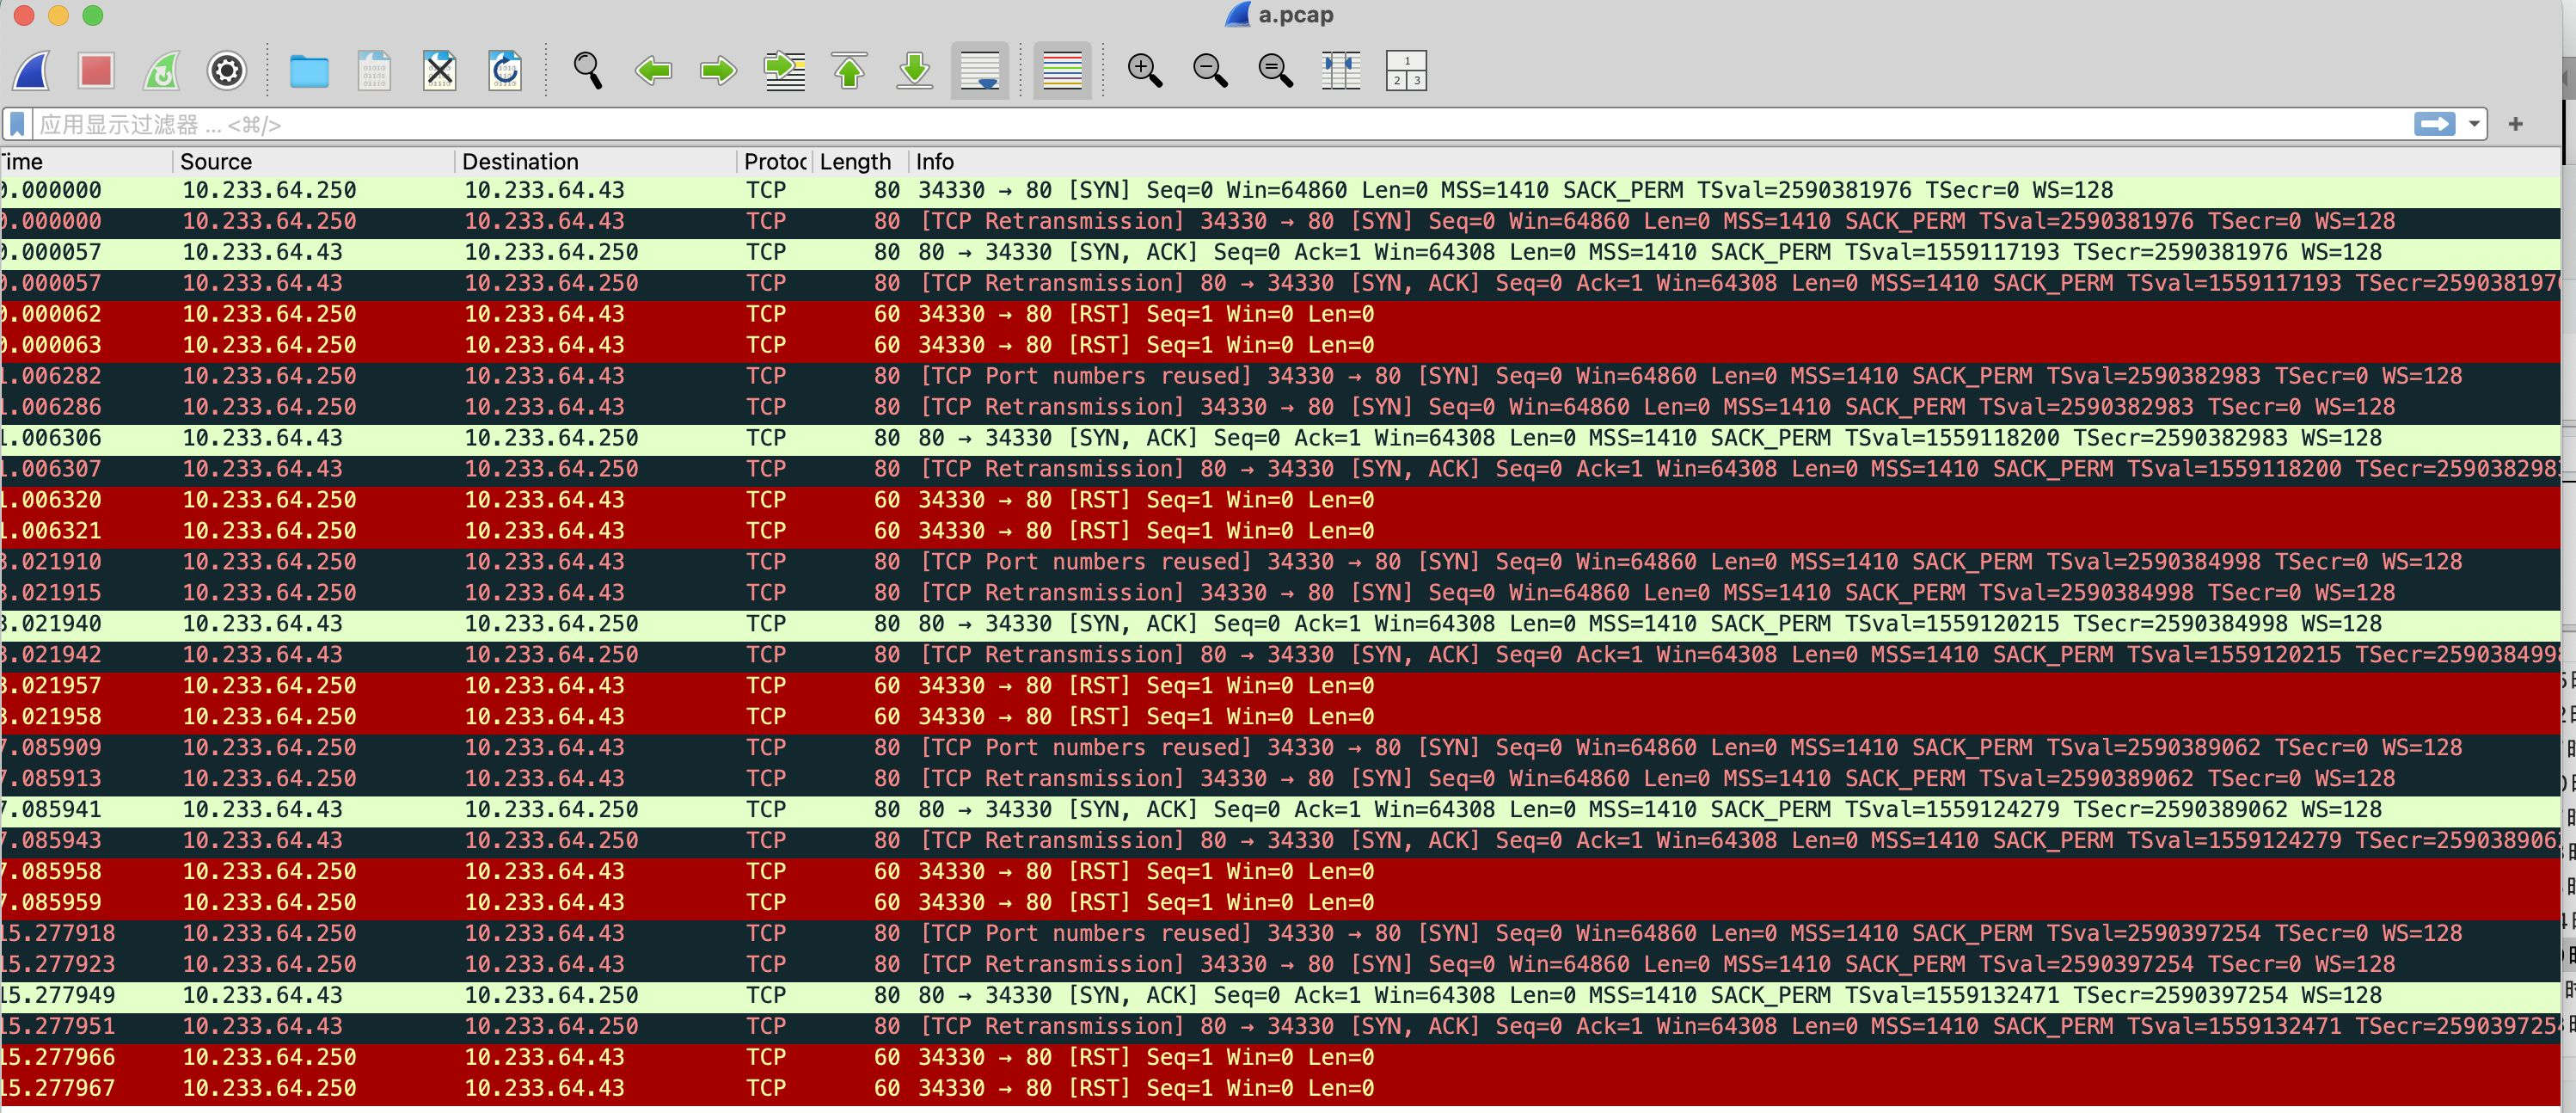This screenshot has width=2576, height=1113.
Task: Close this capture file
Action: pyautogui.click(x=439, y=71)
